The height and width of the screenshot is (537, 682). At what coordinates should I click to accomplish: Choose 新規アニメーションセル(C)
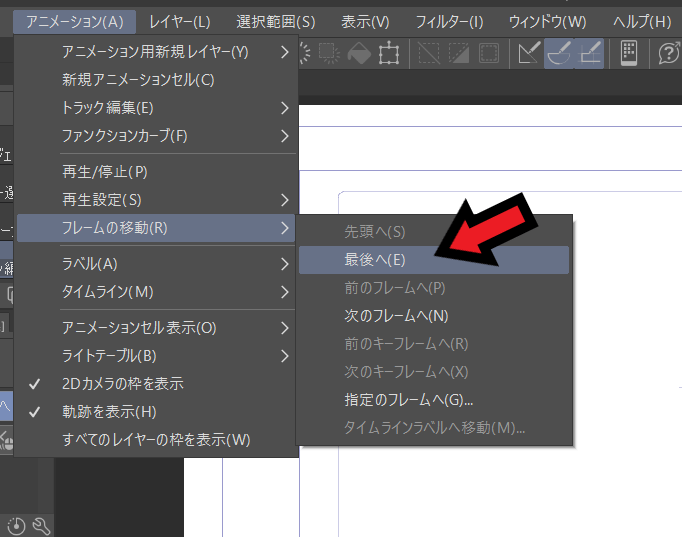(156, 80)
